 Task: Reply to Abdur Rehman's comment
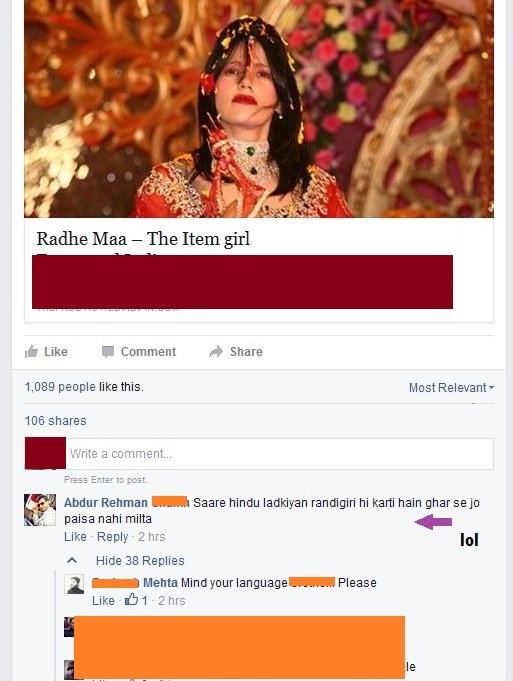pos(113,537)
